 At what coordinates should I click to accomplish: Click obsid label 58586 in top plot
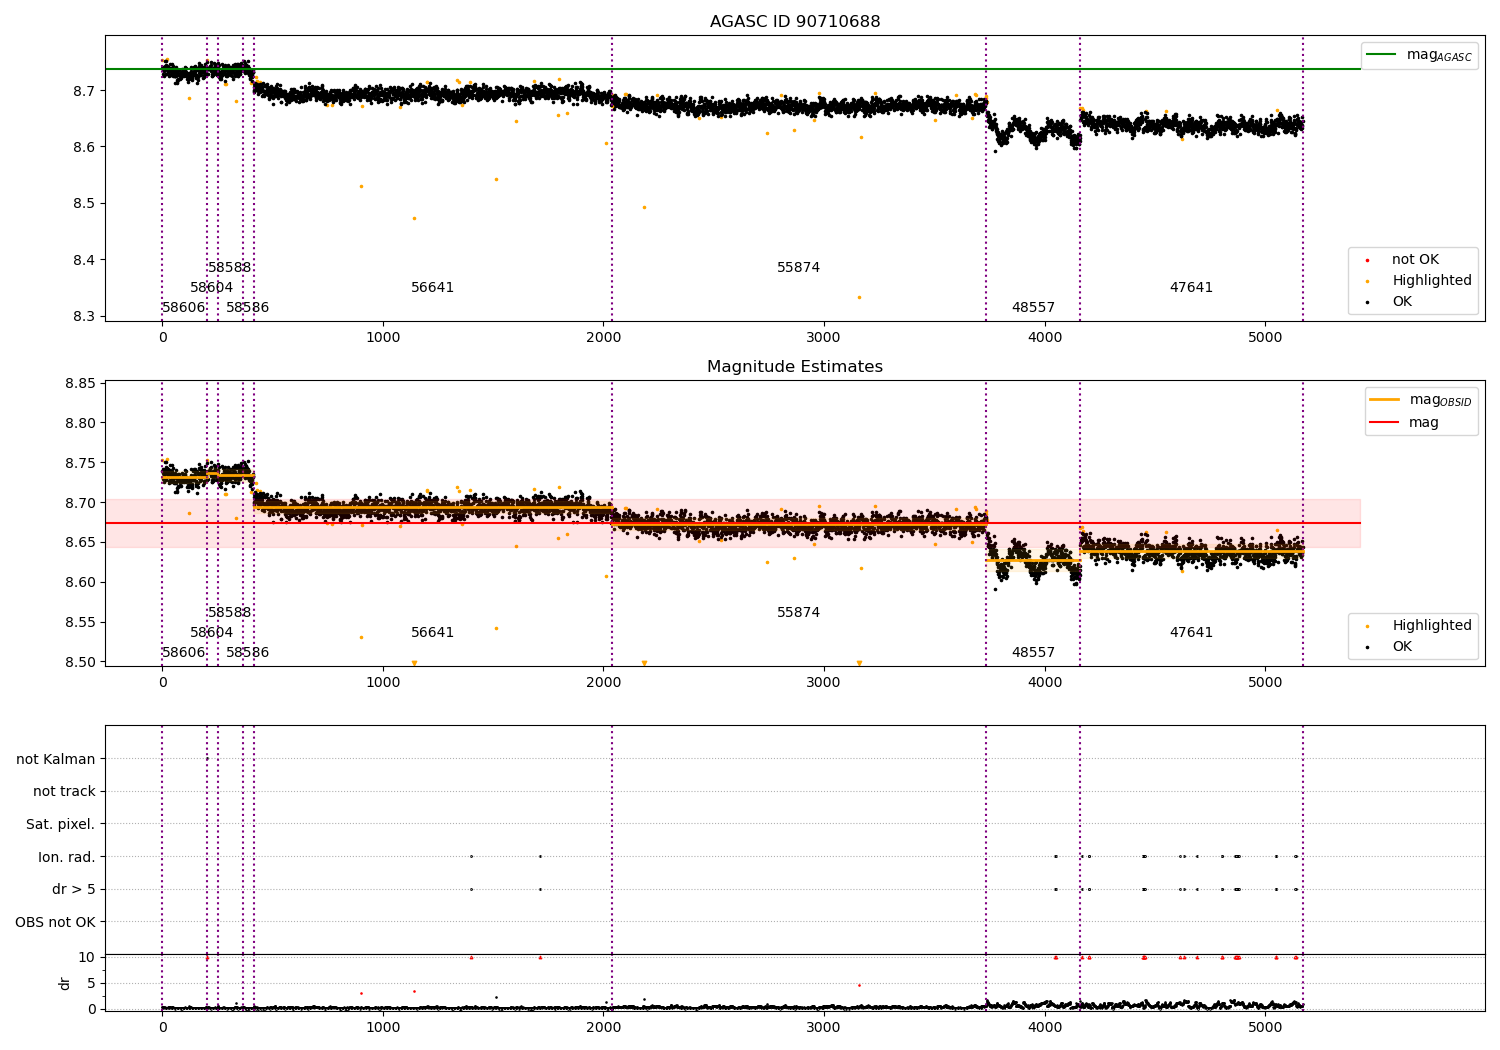pyautogui.click(x=248, y=308)
